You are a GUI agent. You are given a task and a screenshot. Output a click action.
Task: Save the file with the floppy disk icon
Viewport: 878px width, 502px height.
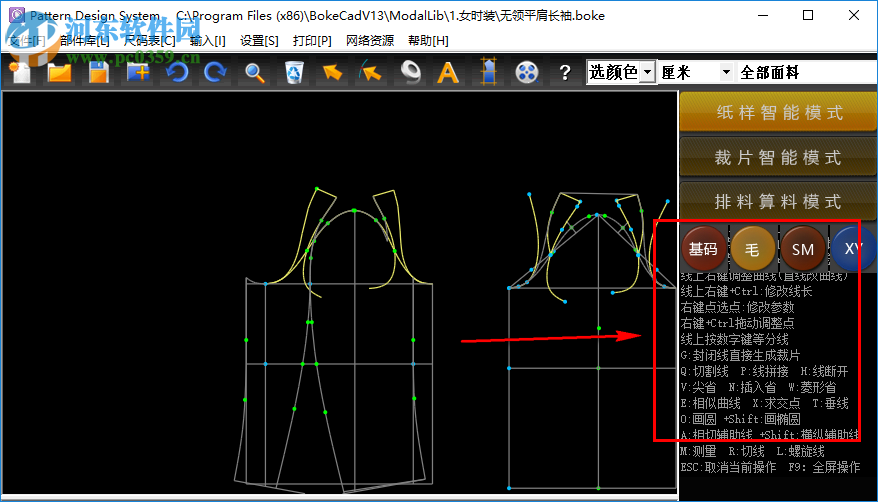pyautogui.click(x=99, y=73)
